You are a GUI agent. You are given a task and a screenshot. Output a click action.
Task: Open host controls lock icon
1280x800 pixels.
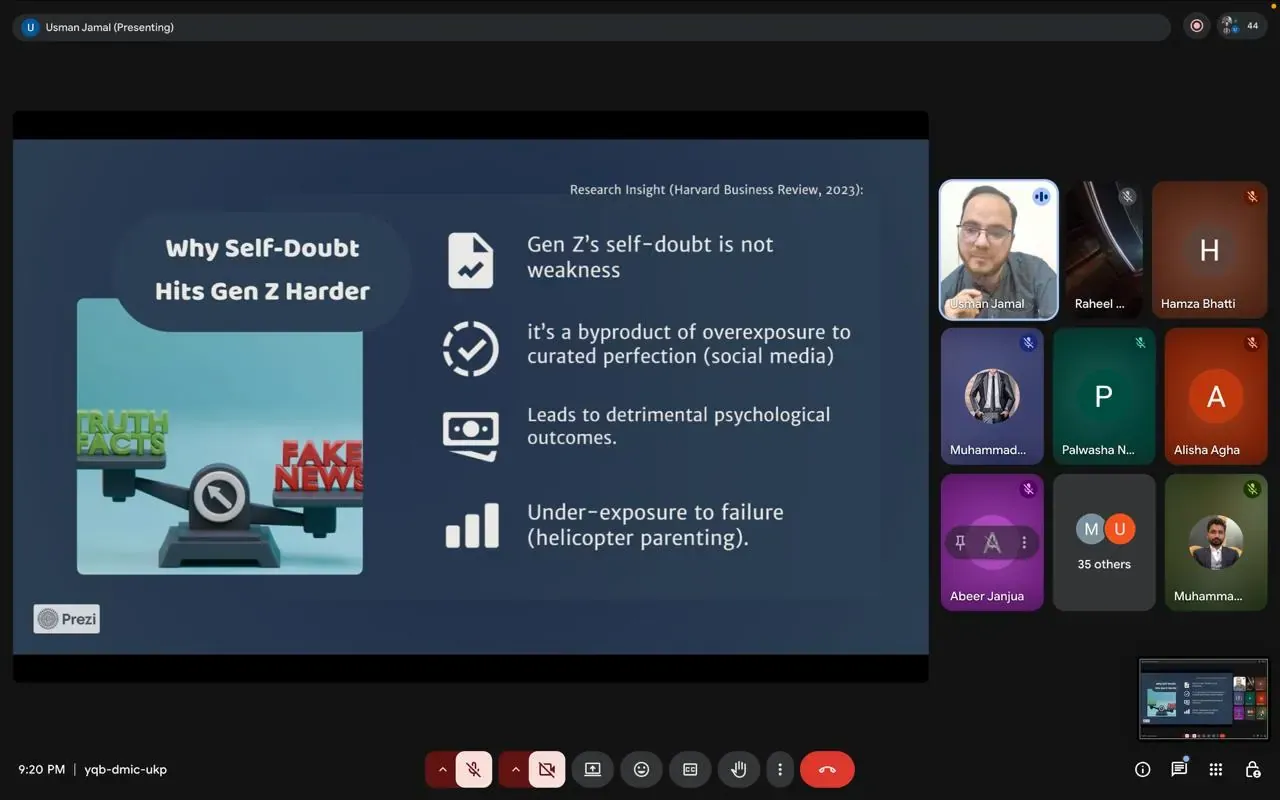click(x=1252, y=769)
